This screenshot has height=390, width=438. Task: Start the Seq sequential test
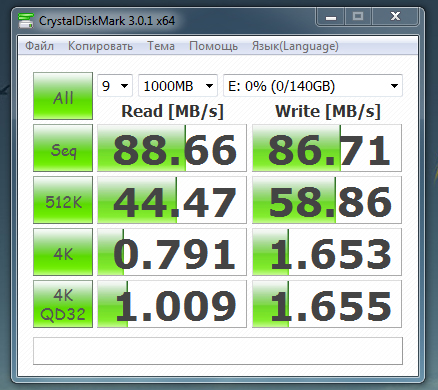coord(63,148)
